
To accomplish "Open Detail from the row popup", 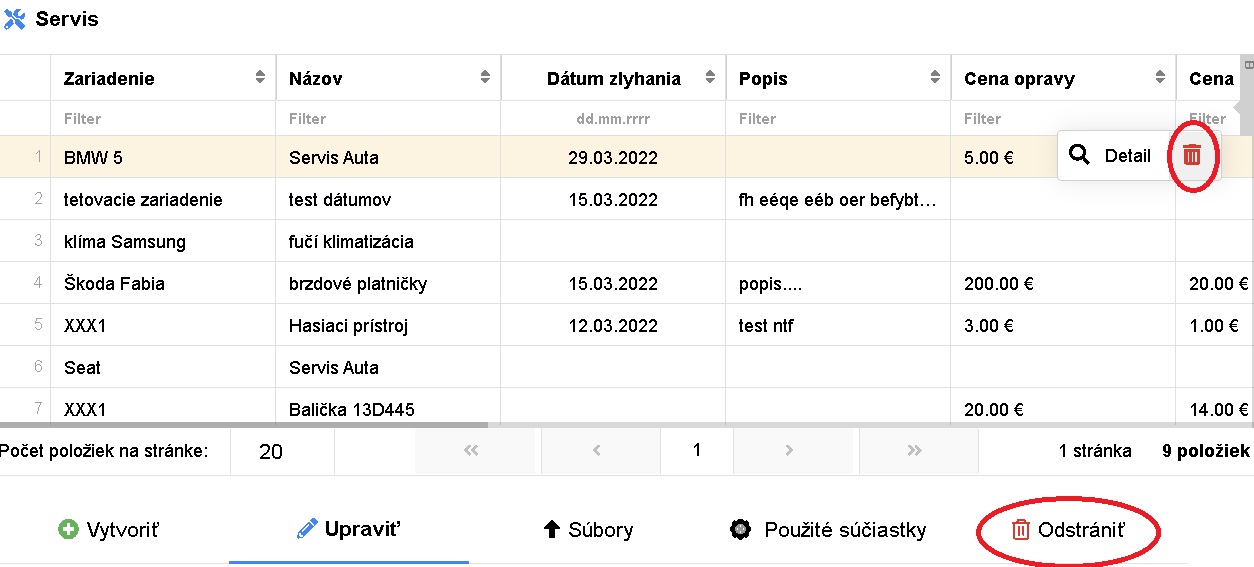I will click(x=1111, y=156).
